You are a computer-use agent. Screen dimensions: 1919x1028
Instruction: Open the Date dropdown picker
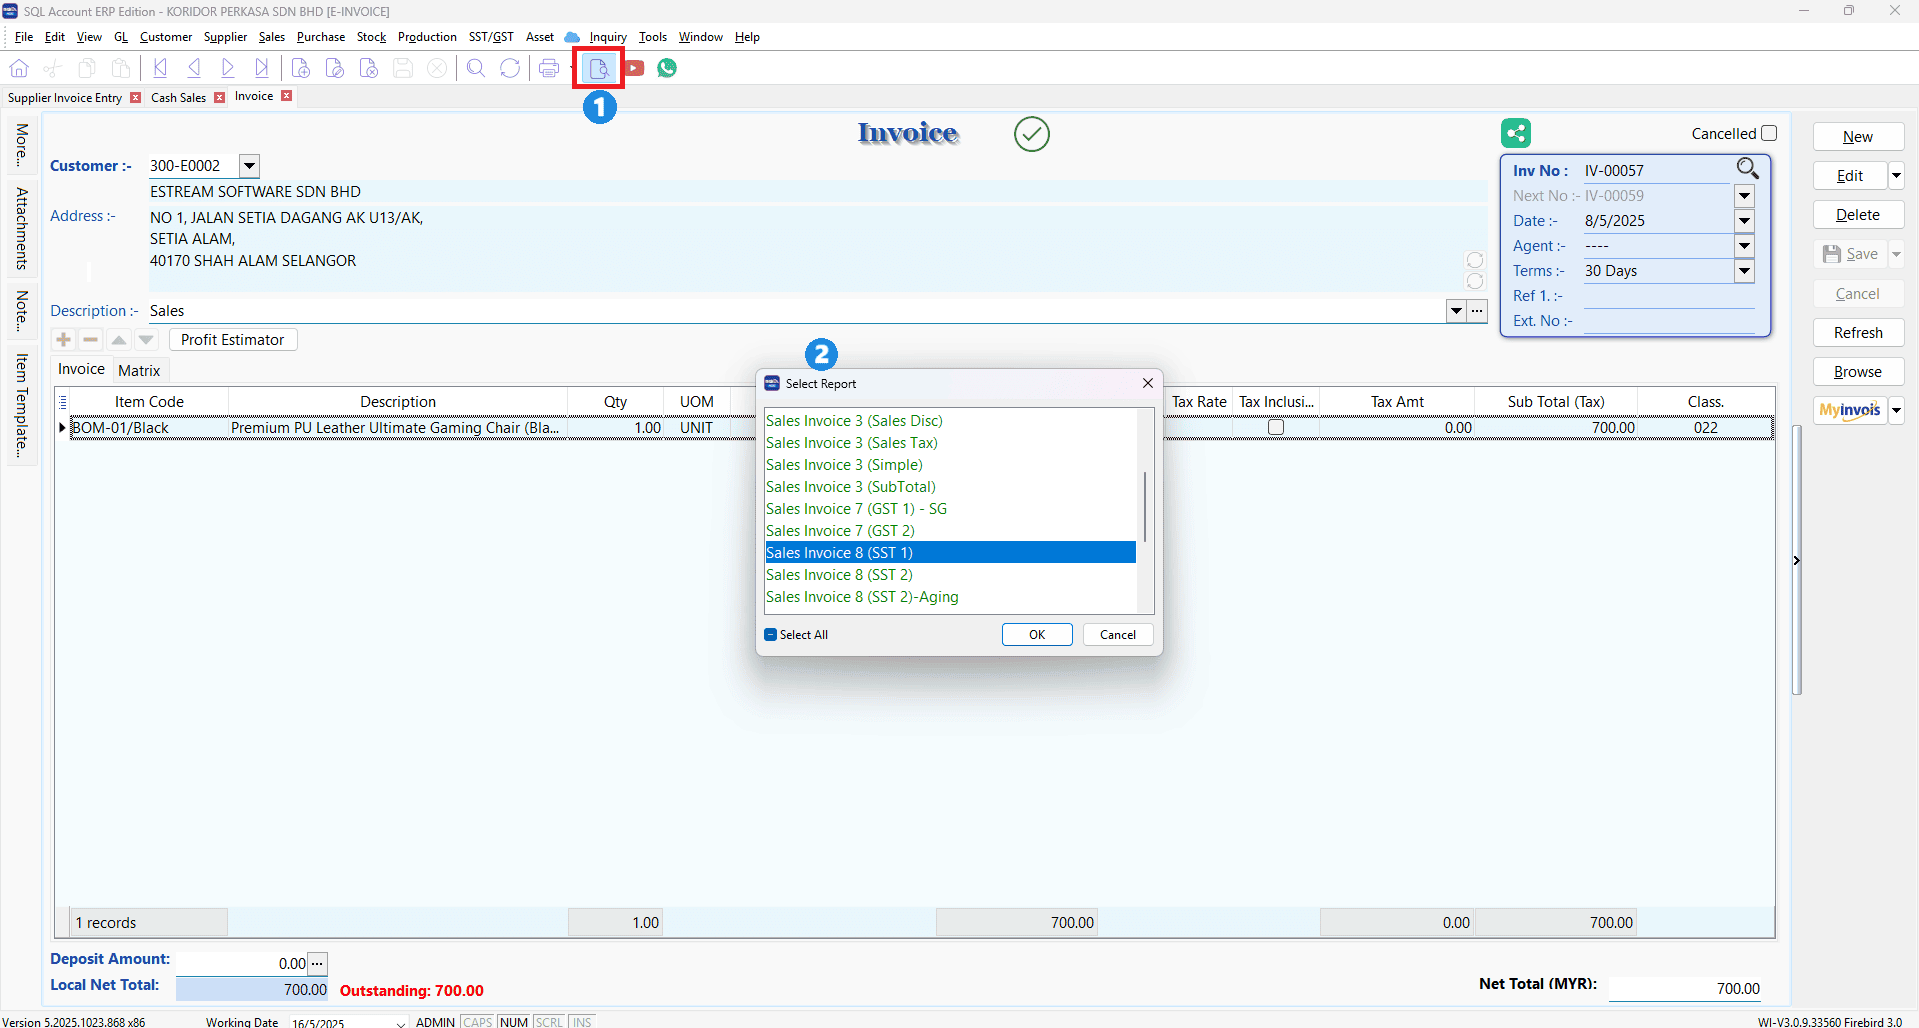[1744, 221]
